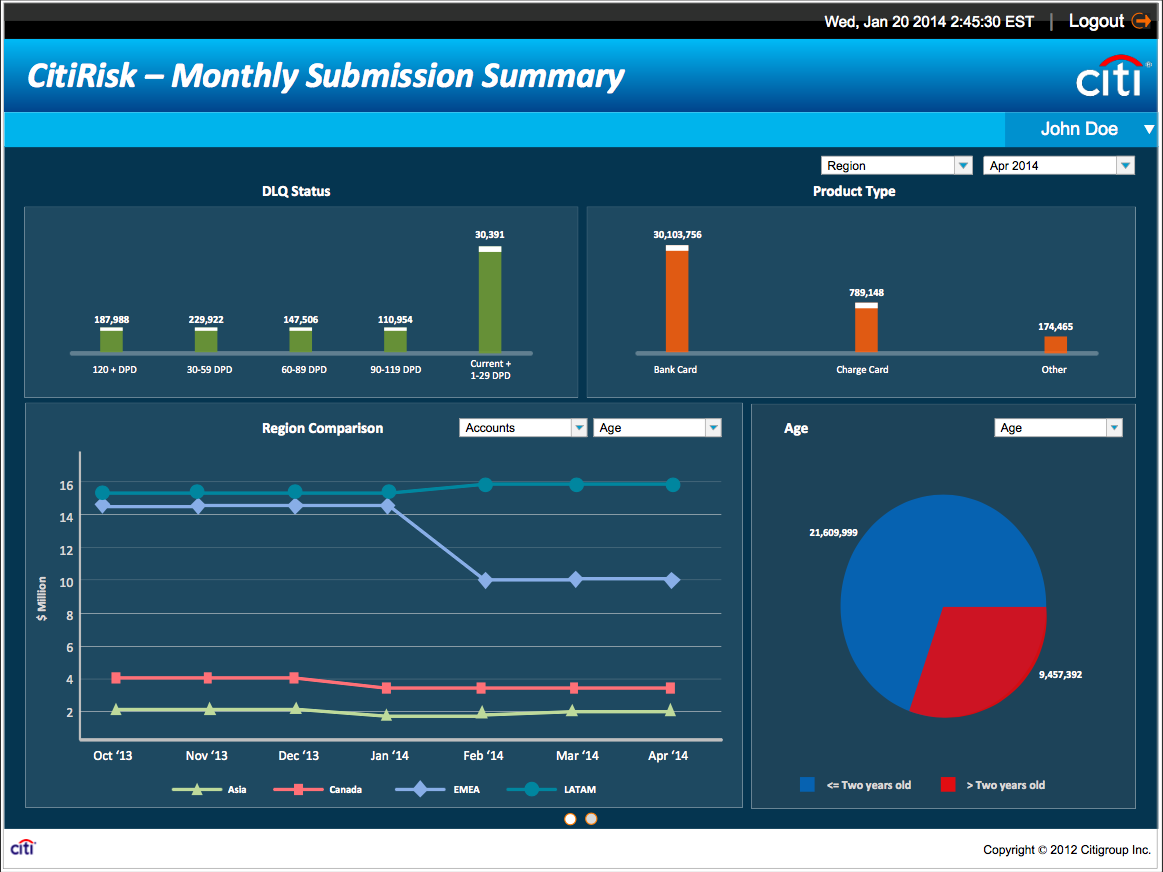
Task: Click the Region Comparison heading
Action: click(323, 428)
